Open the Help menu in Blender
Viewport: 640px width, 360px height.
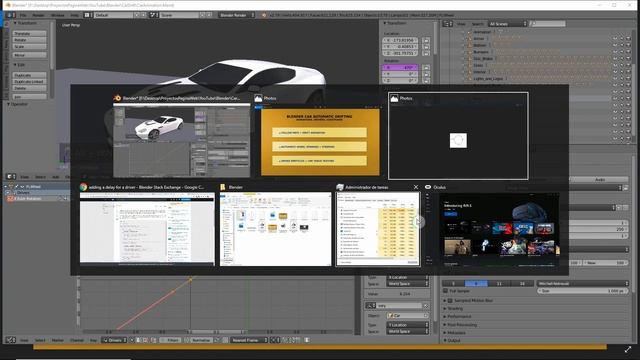click(75, 15)
